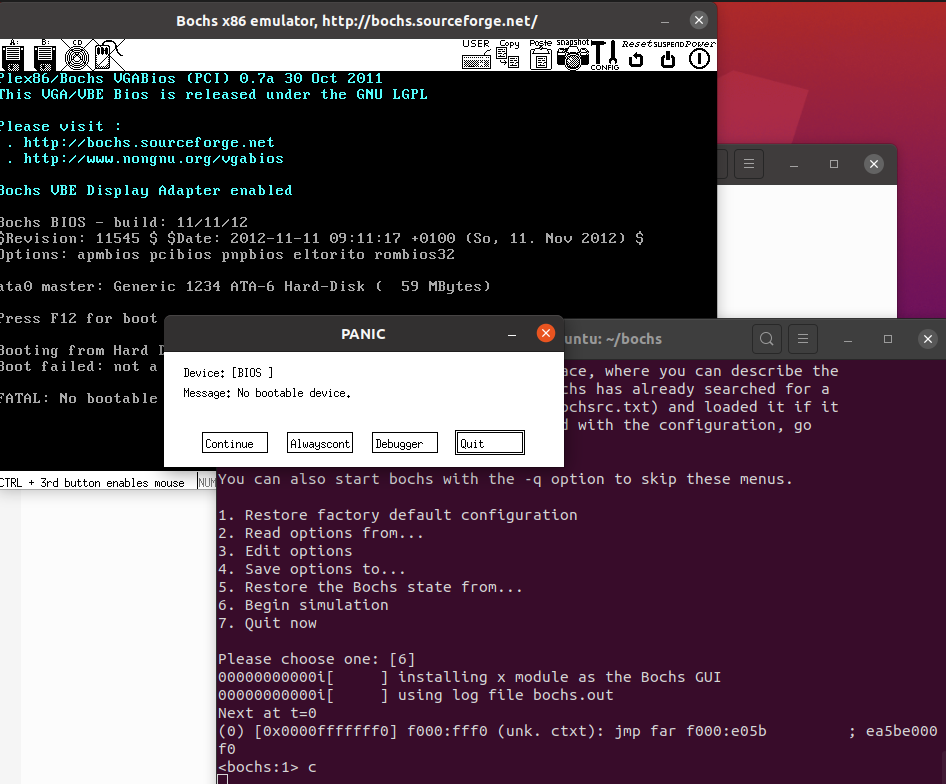
Task: Toggle the CD-ROM drive icon
Action: pos(77,56)
